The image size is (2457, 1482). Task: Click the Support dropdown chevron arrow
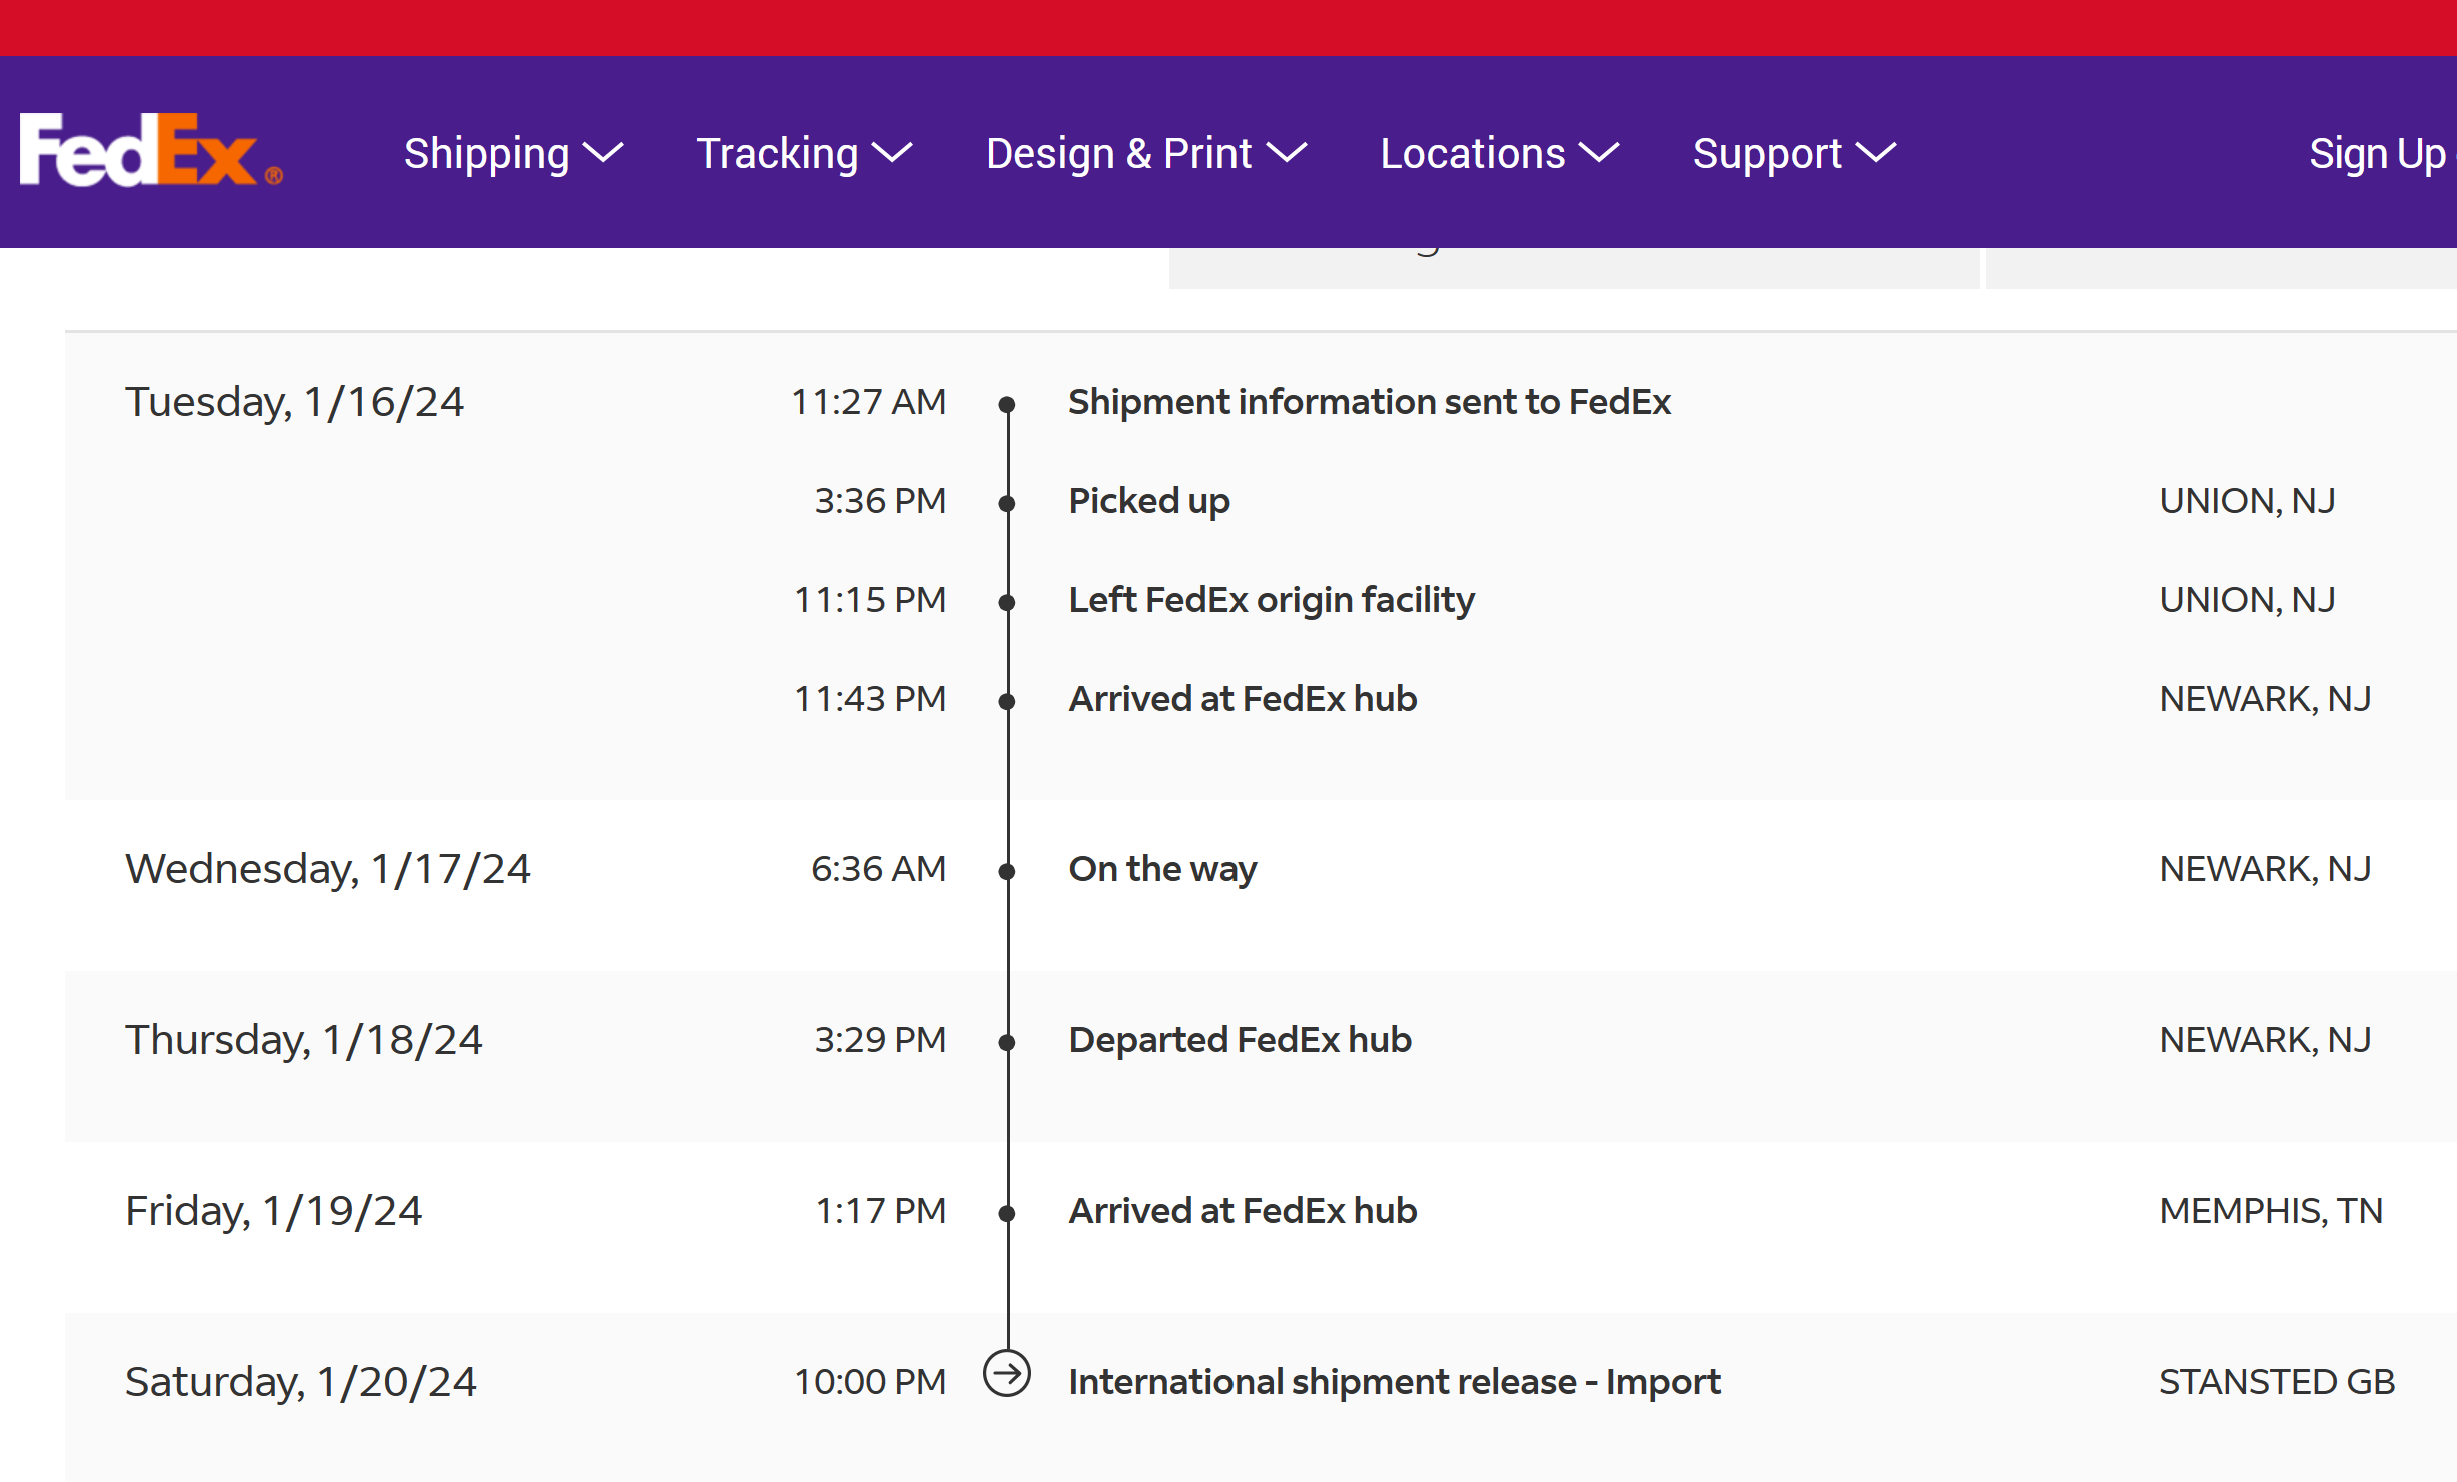coord(1875,153)
